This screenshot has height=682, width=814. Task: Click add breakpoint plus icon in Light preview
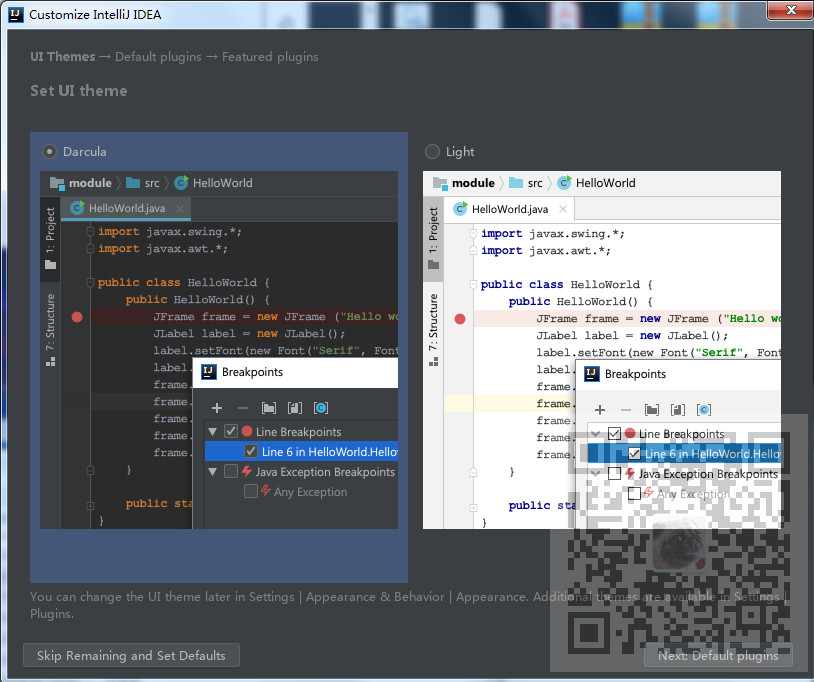click(x=600, y=410)
